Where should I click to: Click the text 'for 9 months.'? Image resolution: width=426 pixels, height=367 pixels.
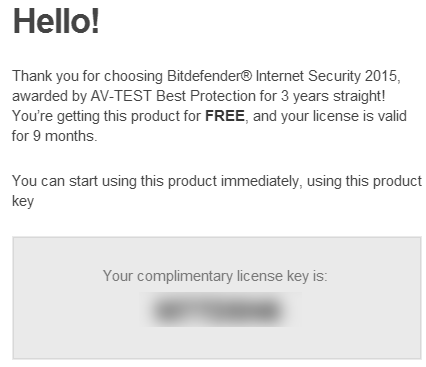[x=54, y=136]
